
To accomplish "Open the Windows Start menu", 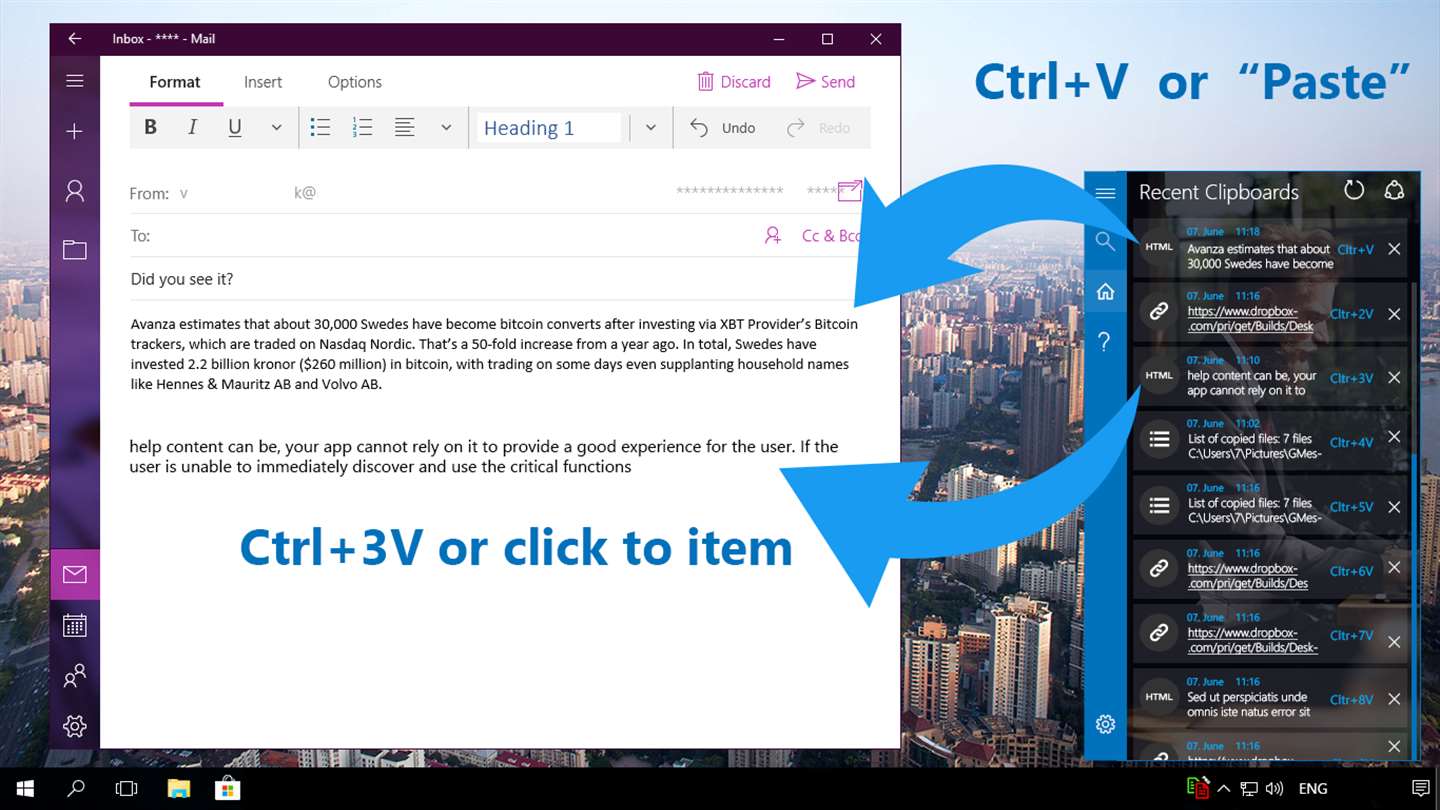I will 24,789.
